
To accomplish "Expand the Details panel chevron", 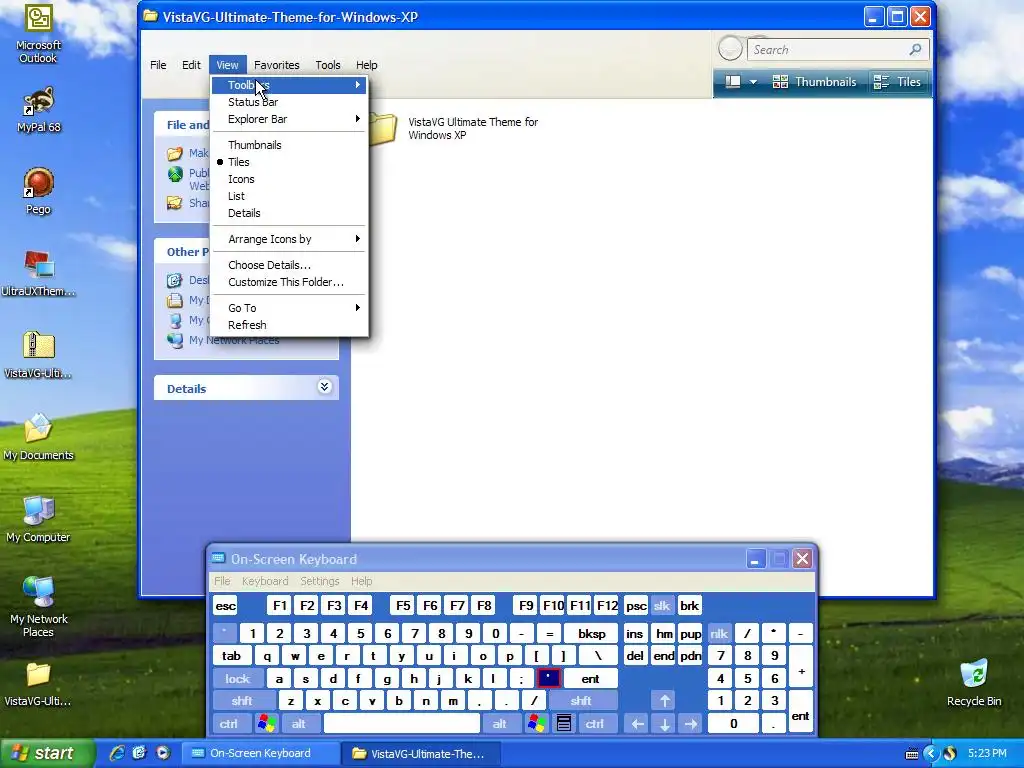I will [x=324, y=387].
